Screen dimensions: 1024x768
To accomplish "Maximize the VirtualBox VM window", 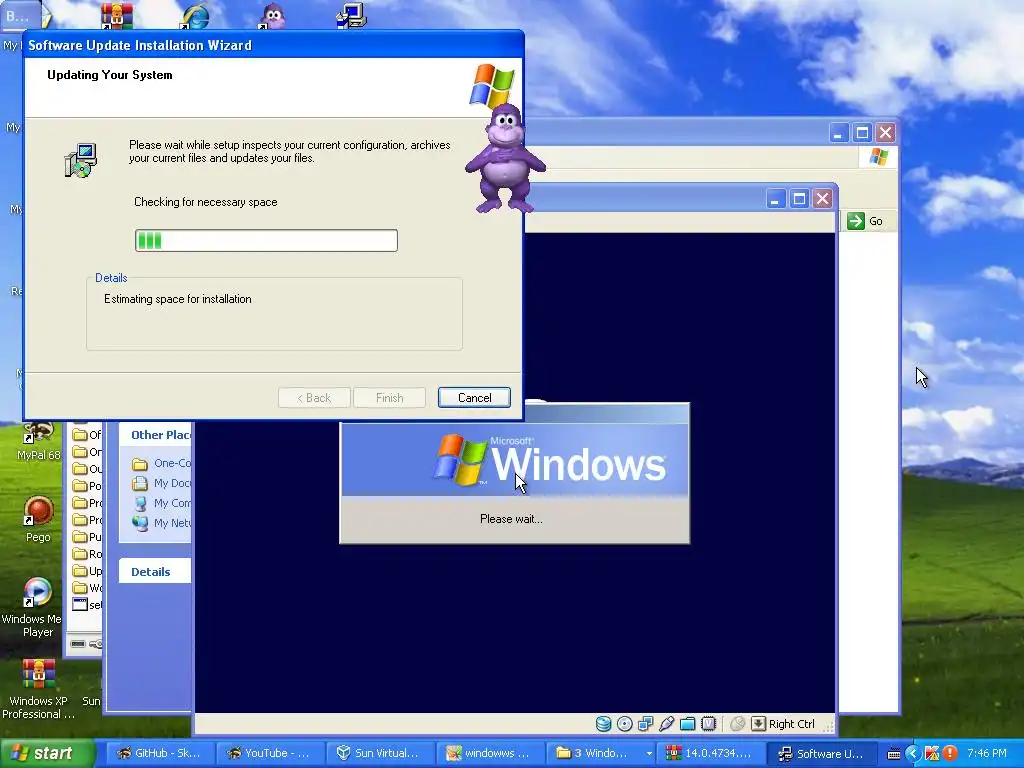I will 799,199.
